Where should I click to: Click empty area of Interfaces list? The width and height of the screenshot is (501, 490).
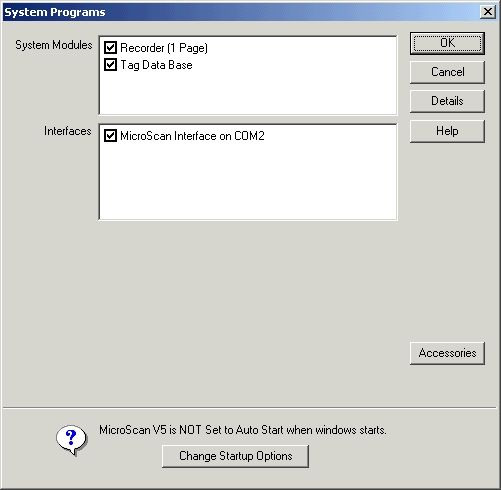pyautogui.click(x=248, y=182)
